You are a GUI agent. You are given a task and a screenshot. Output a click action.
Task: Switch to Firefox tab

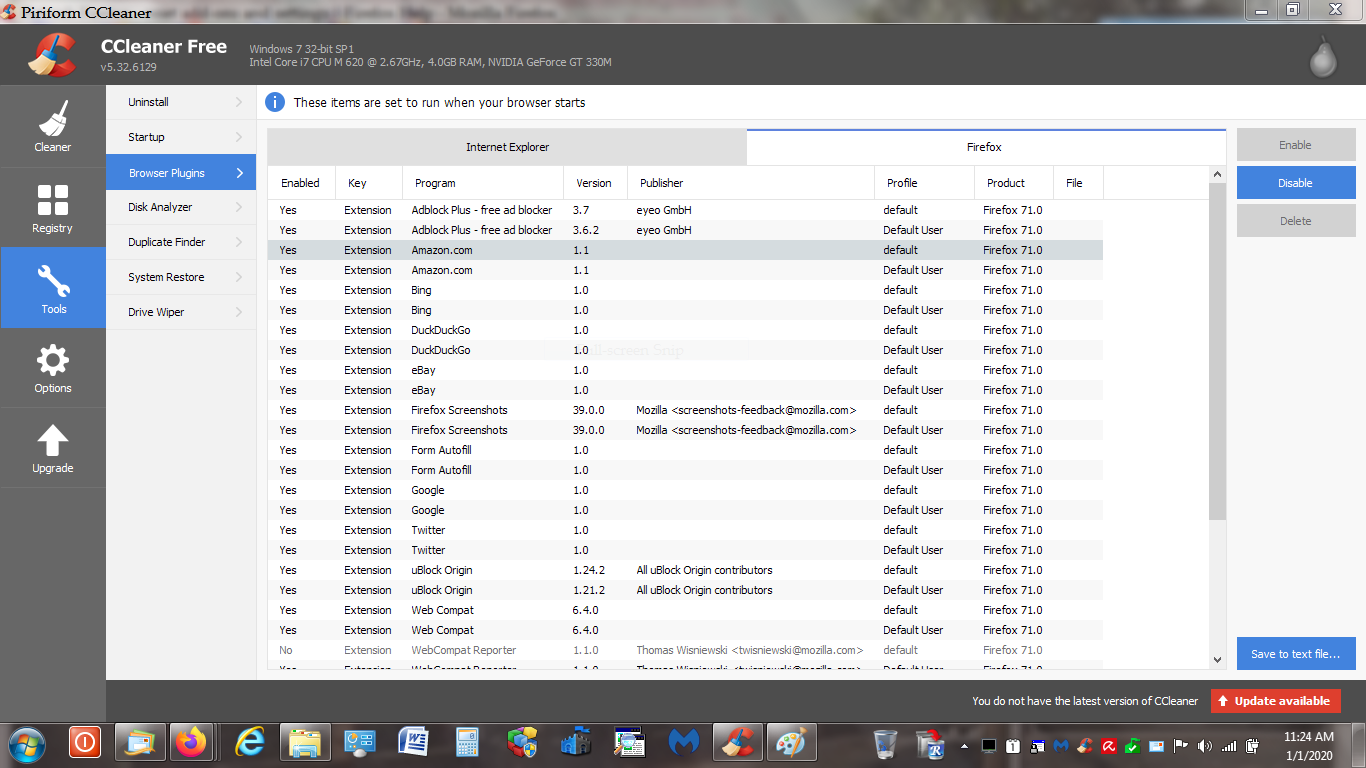pyautogui.click(x=985, y=147)
